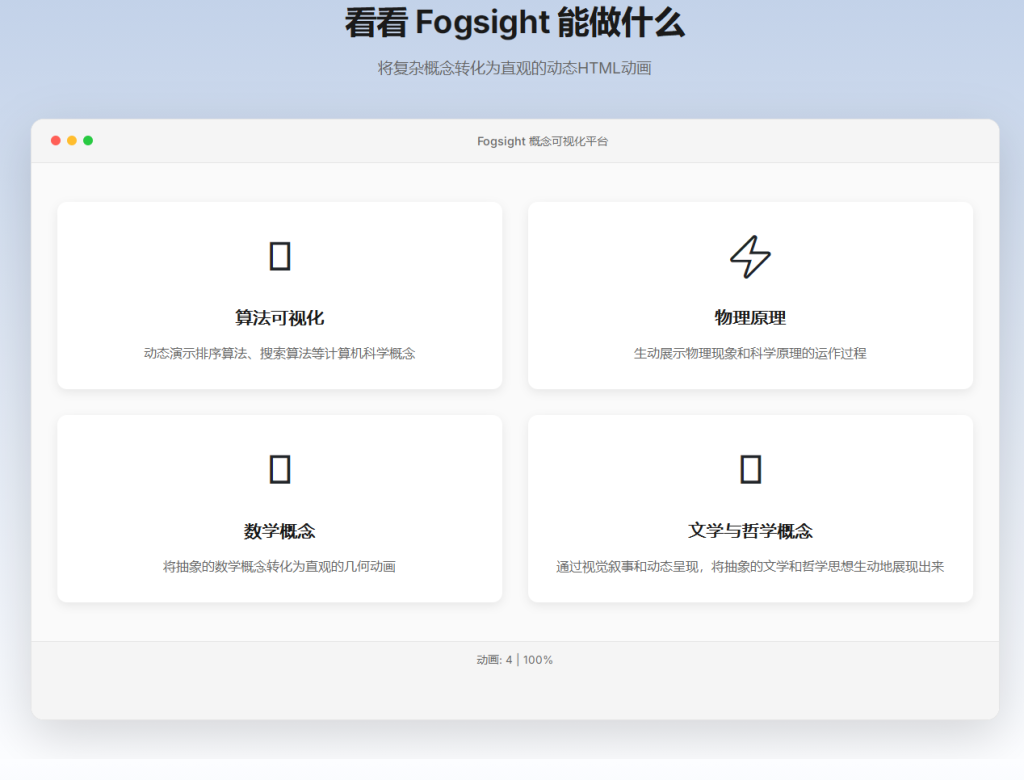Click the 100% indicator in the status bar
Image resolution: width=1024 pixels, height=780 pixels.
[541, 660]
